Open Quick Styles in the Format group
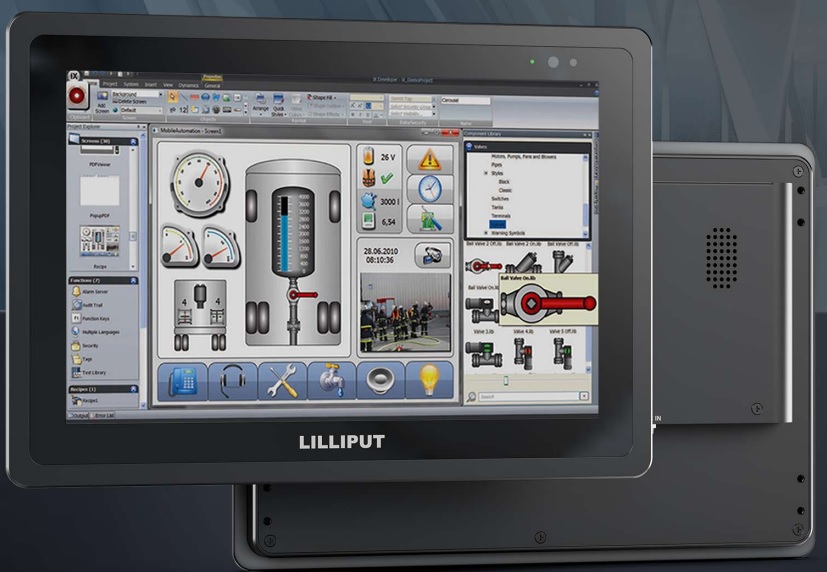 coord(278,104)
